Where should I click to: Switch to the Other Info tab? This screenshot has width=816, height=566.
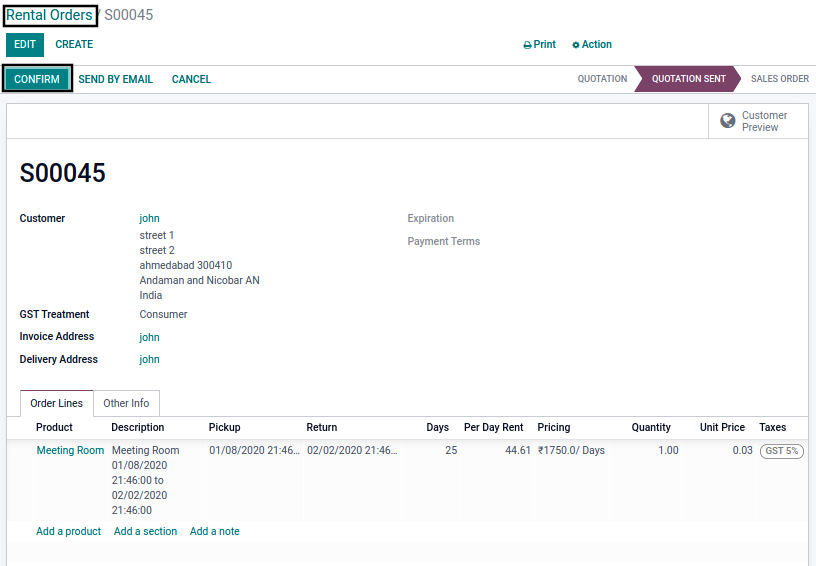[126, 403]
